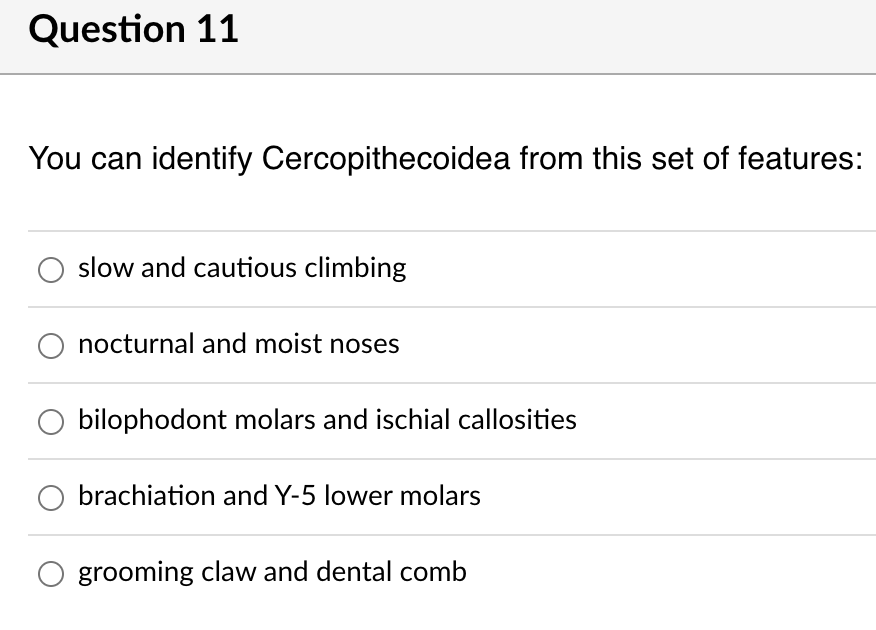Click the bilophodont molars answer text
The width and height of the screenshot is (876, 630).
327,421
